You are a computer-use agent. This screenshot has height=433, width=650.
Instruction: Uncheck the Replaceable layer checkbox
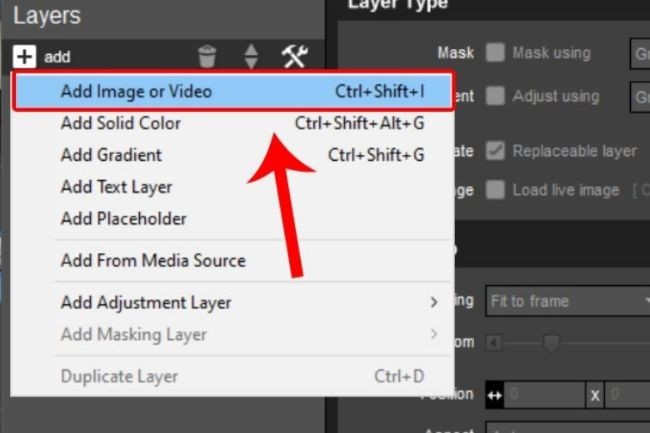click(495, 151)
